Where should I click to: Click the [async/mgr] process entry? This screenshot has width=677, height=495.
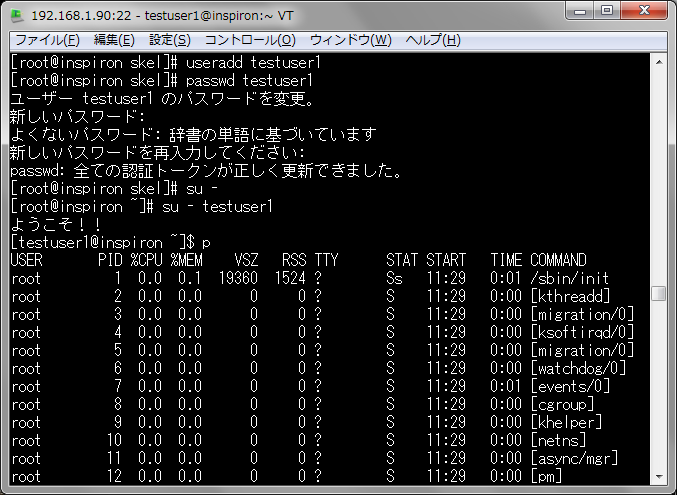pos(574,459)
